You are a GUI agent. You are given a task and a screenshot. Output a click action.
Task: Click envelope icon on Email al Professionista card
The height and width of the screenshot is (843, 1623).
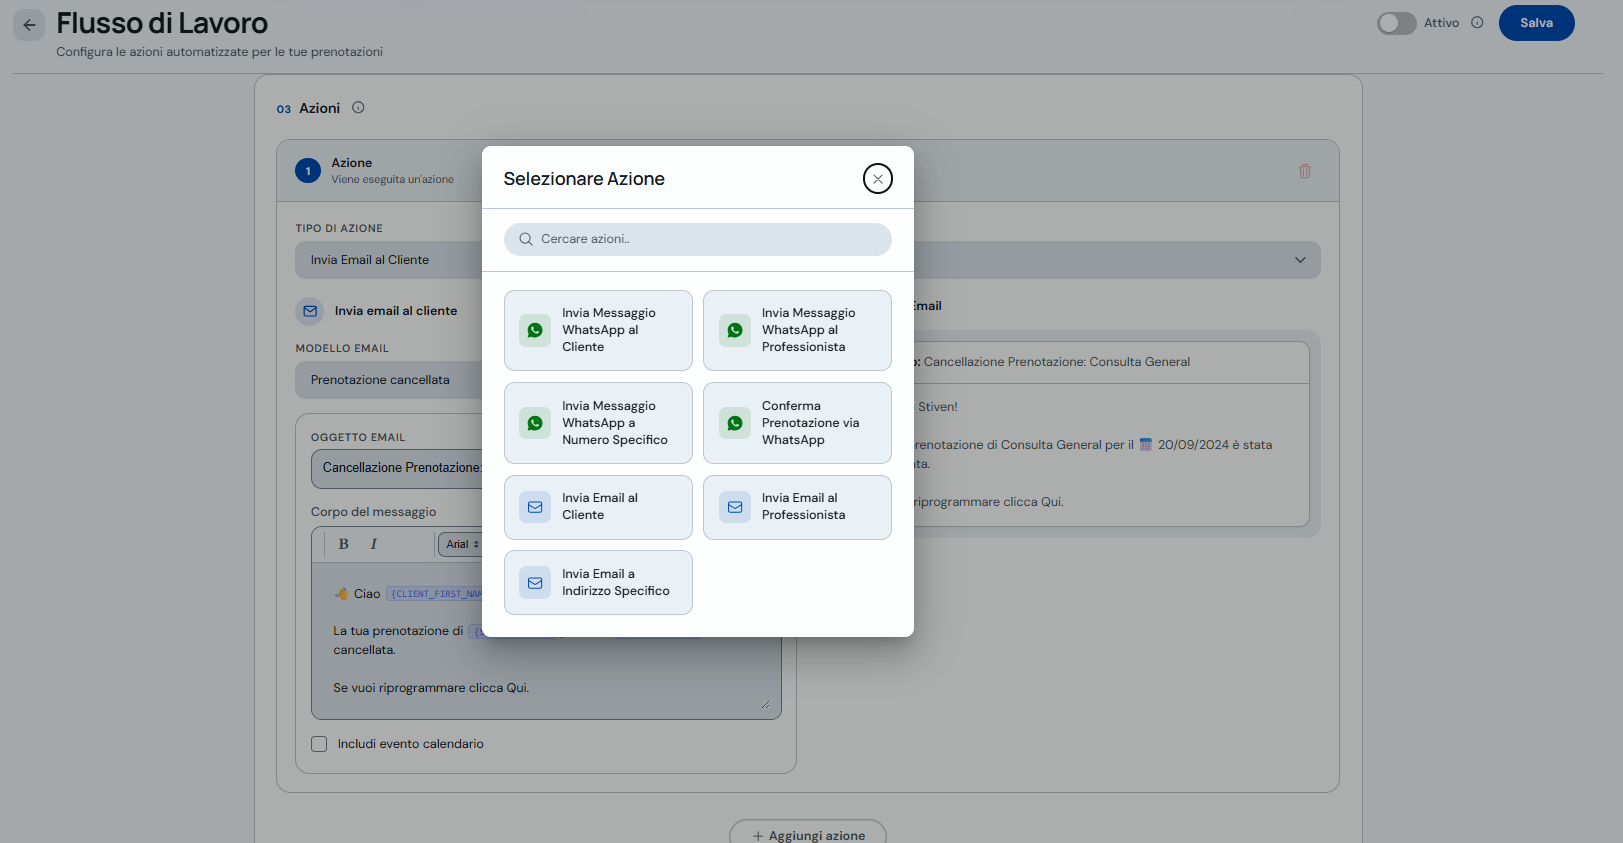tap(735, 507)
